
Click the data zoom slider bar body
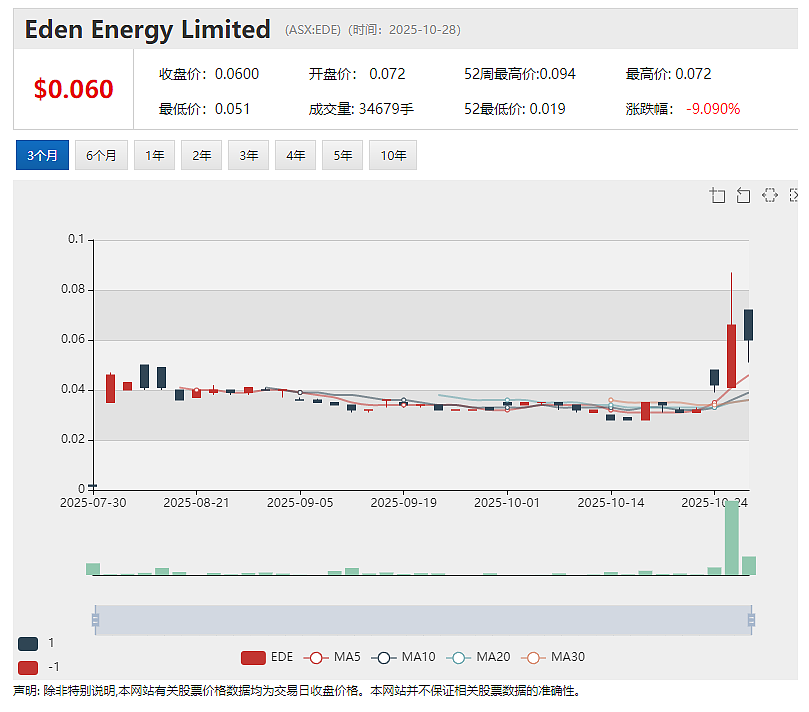tap(423, 620)
